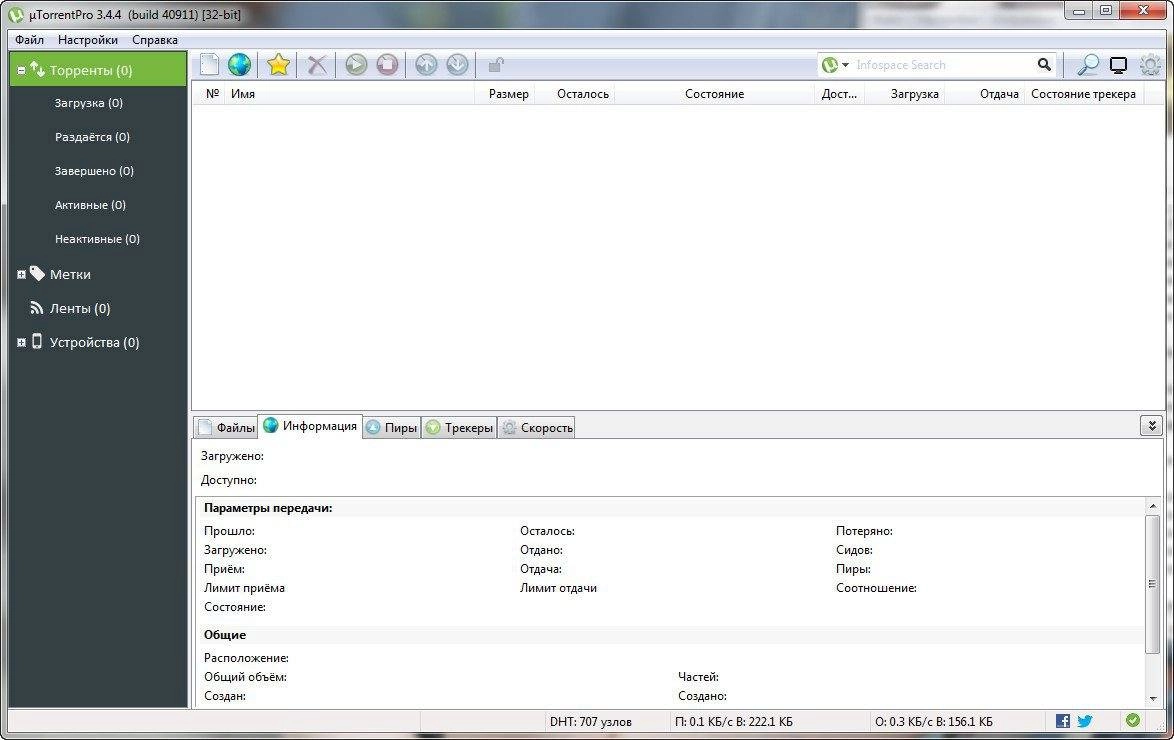Sort by the № column header

point(212,94)
